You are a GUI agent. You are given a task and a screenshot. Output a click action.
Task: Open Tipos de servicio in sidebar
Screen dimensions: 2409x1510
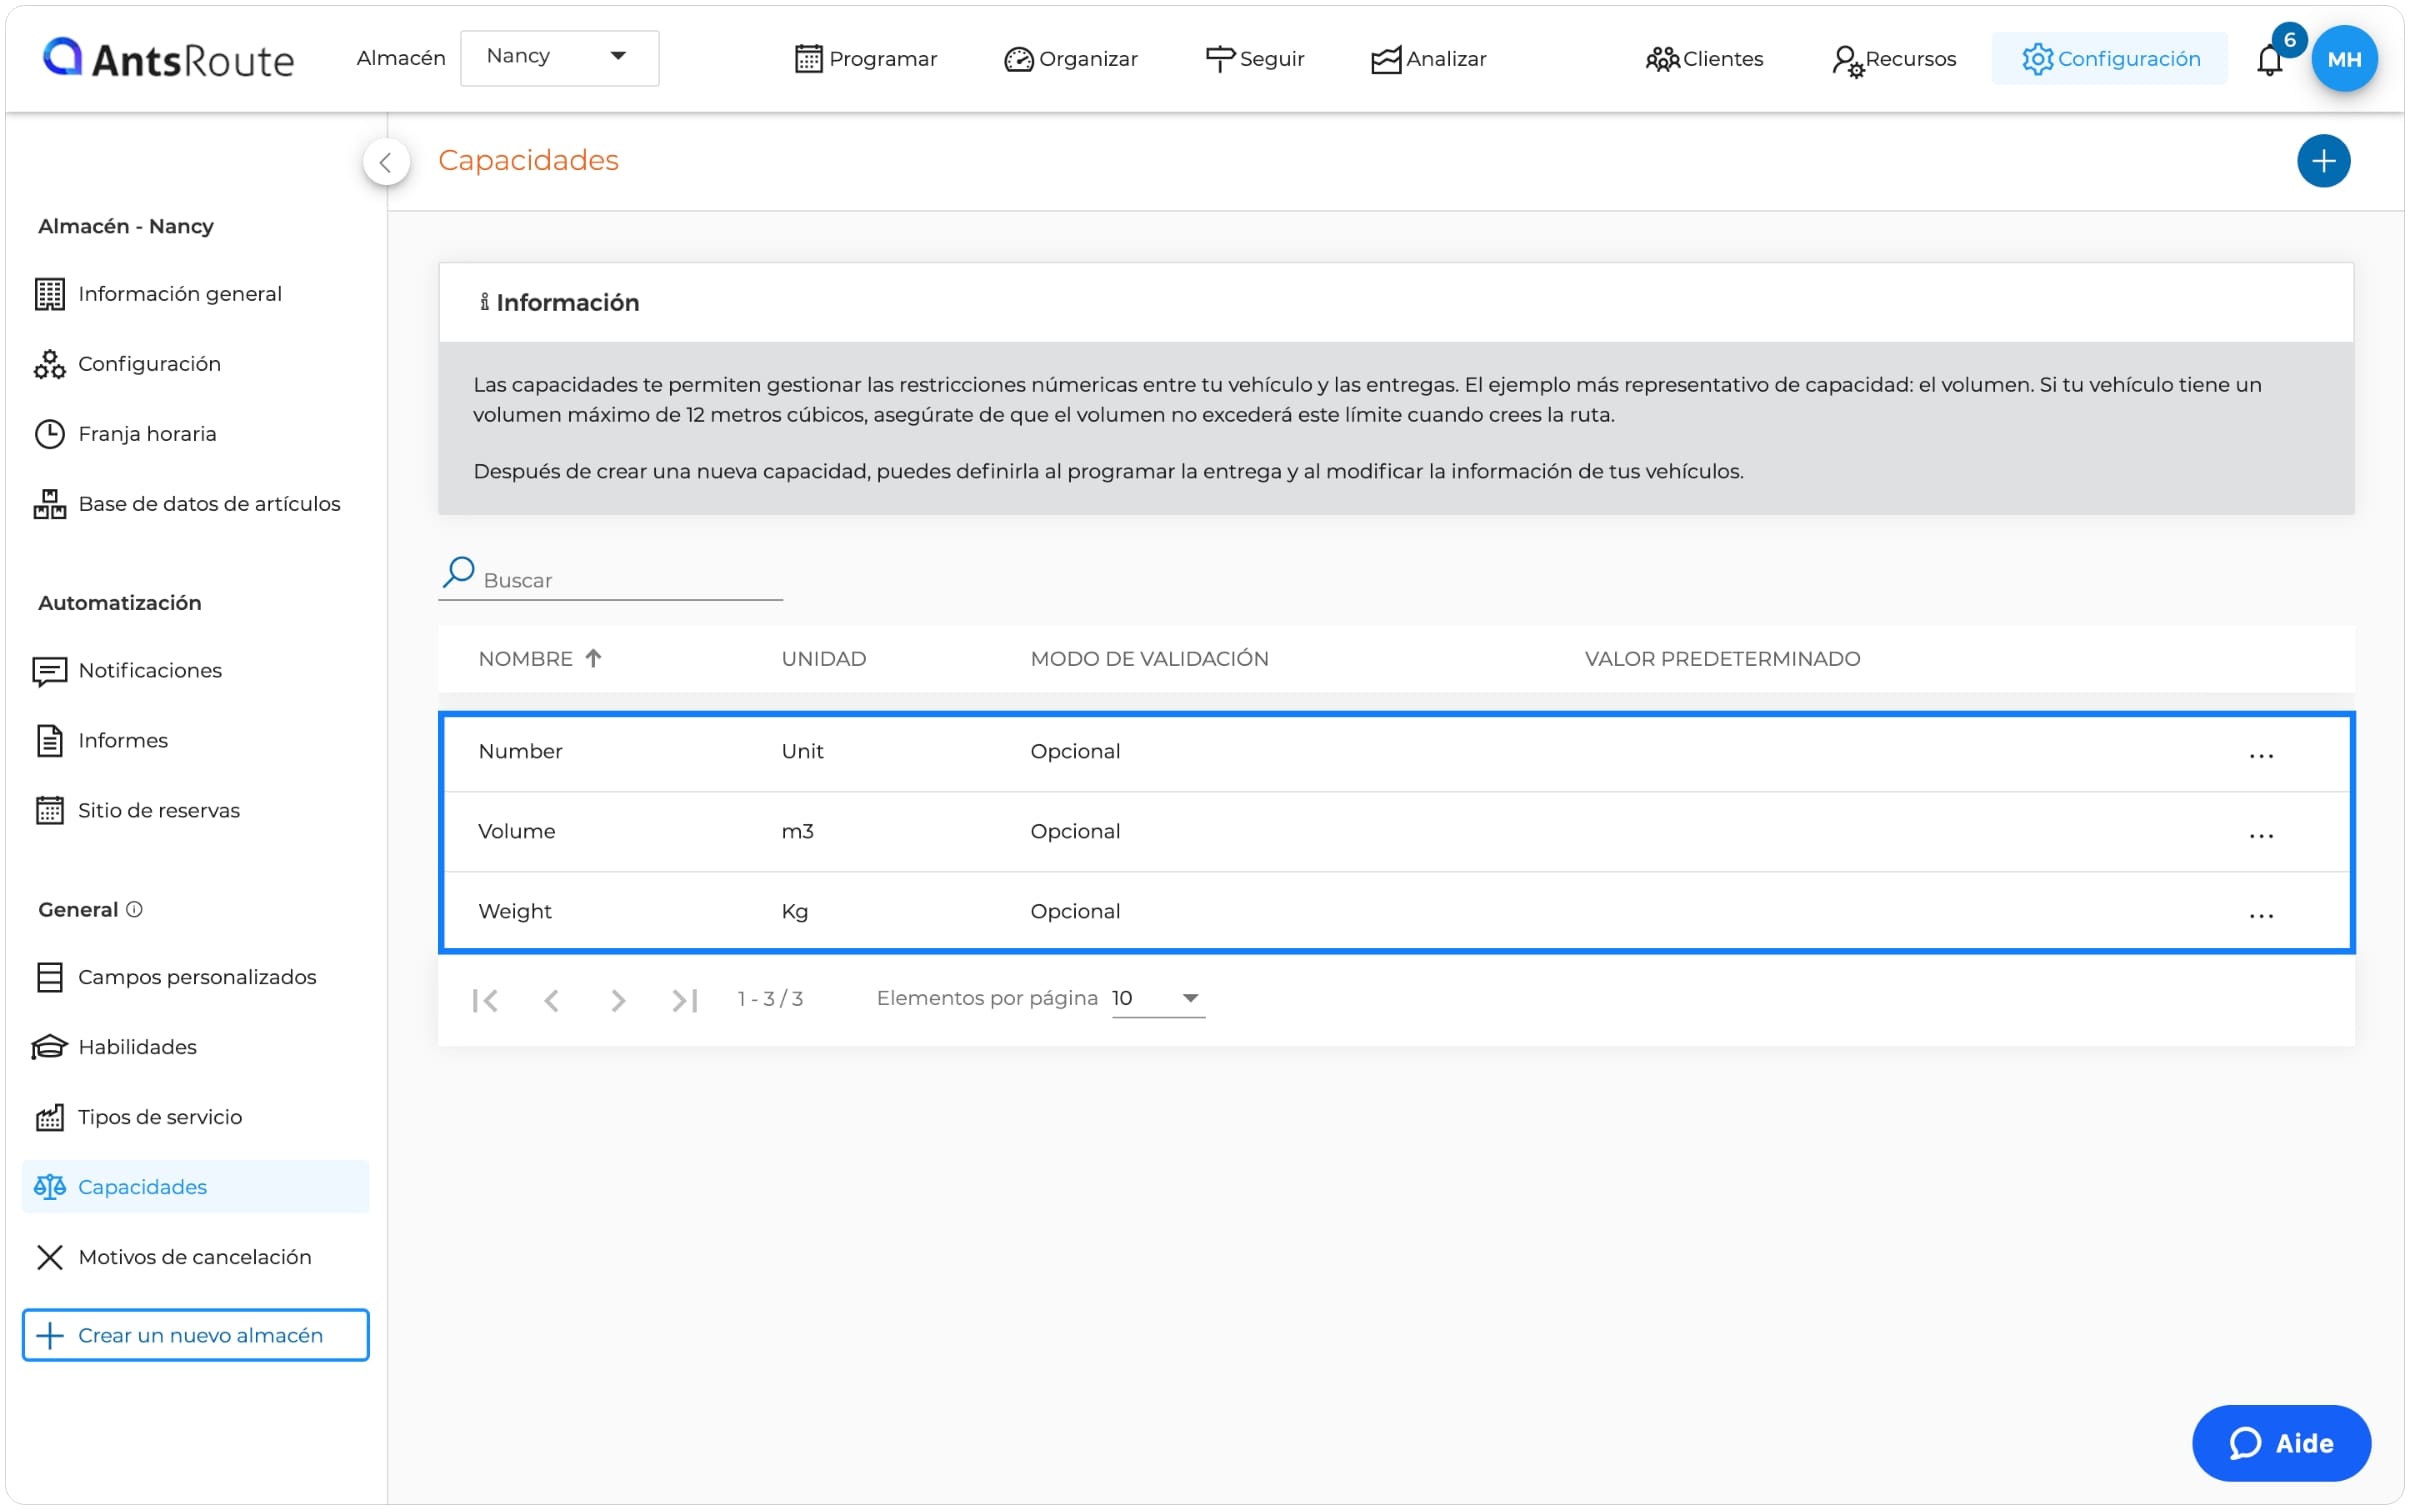[x=138, y=1117]
